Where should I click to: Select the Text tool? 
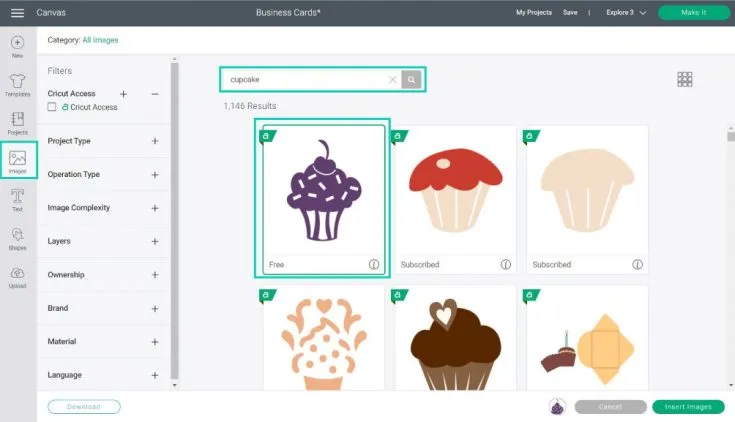[x=17, y=199]
